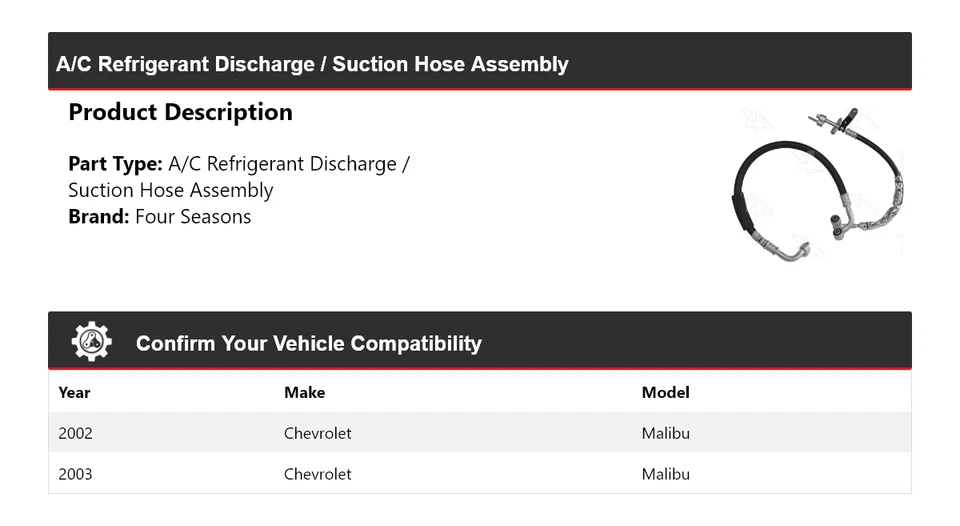Click Chevrolet in the 2003 row
The width and height of the screenshot is (960, 526).
click(317, 473)
